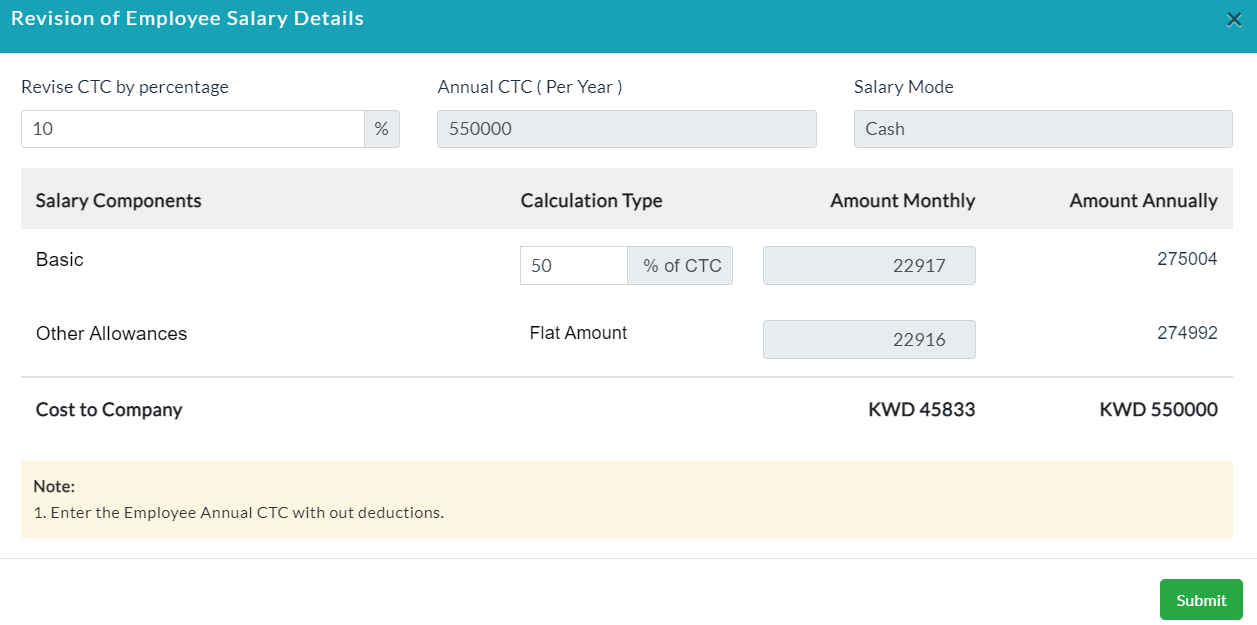Click the Revise CTC by percentage field

point(193,129)
